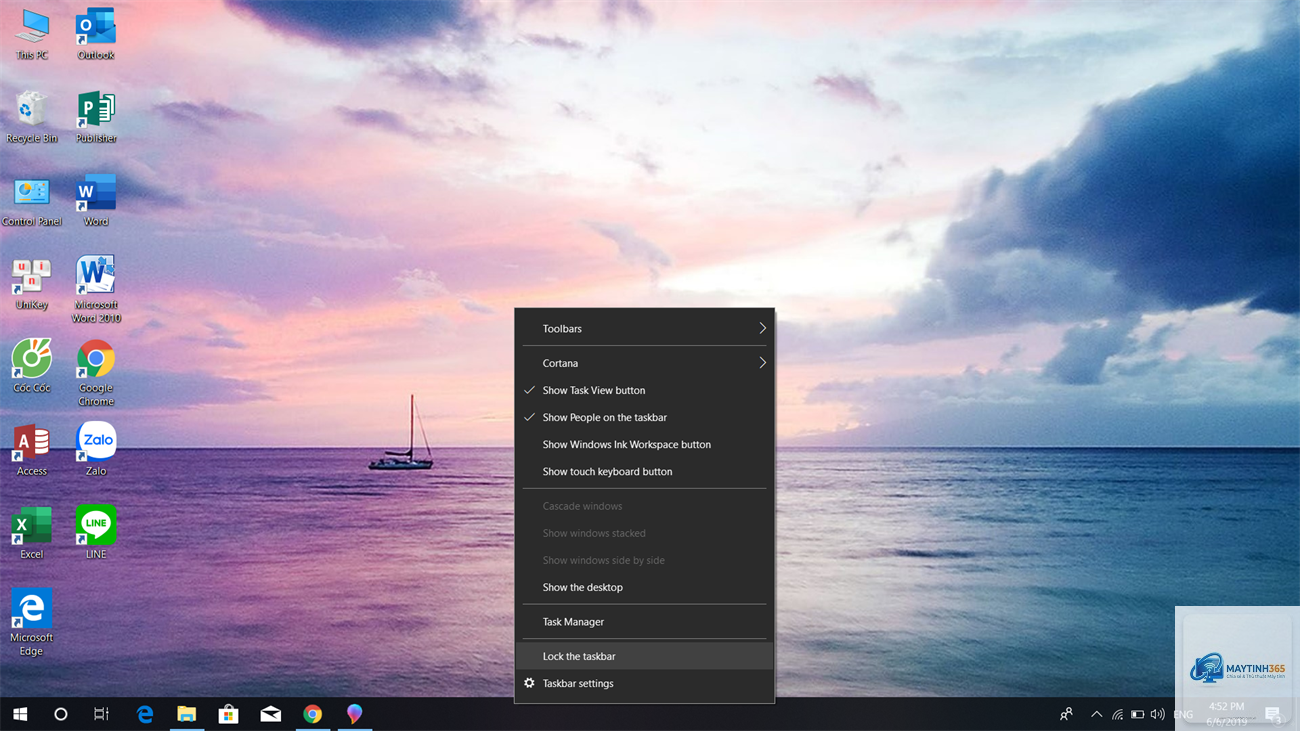The width and height of the screenshot is (1300, 731).
Task: Choose Show the desktop
Action: click(645, 587)
